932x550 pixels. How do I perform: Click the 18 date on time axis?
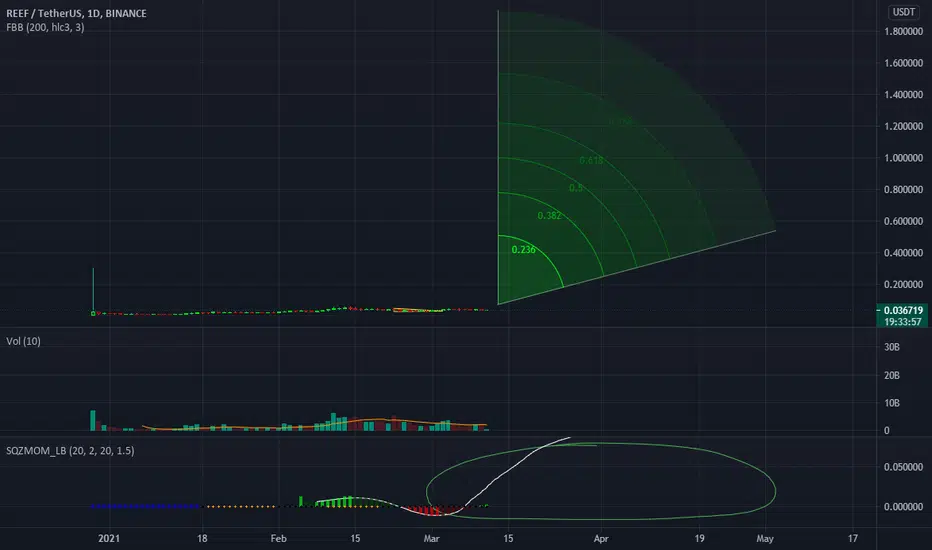pyautogui.click(x=202, y=539)
